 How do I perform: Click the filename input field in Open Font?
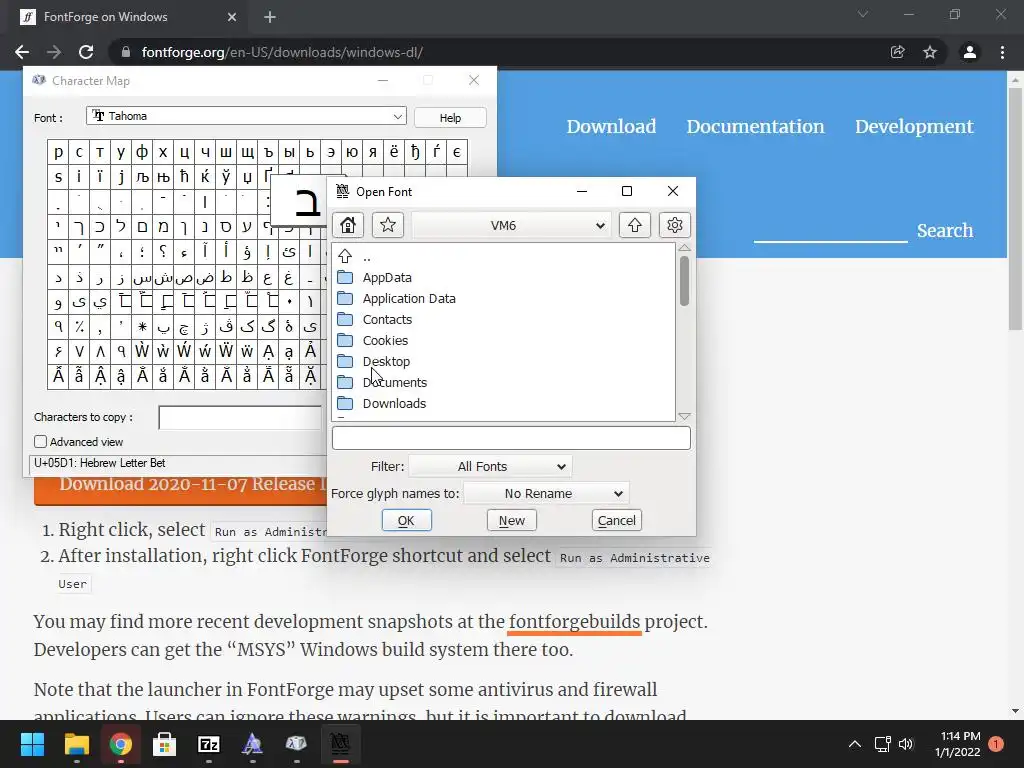511,438
